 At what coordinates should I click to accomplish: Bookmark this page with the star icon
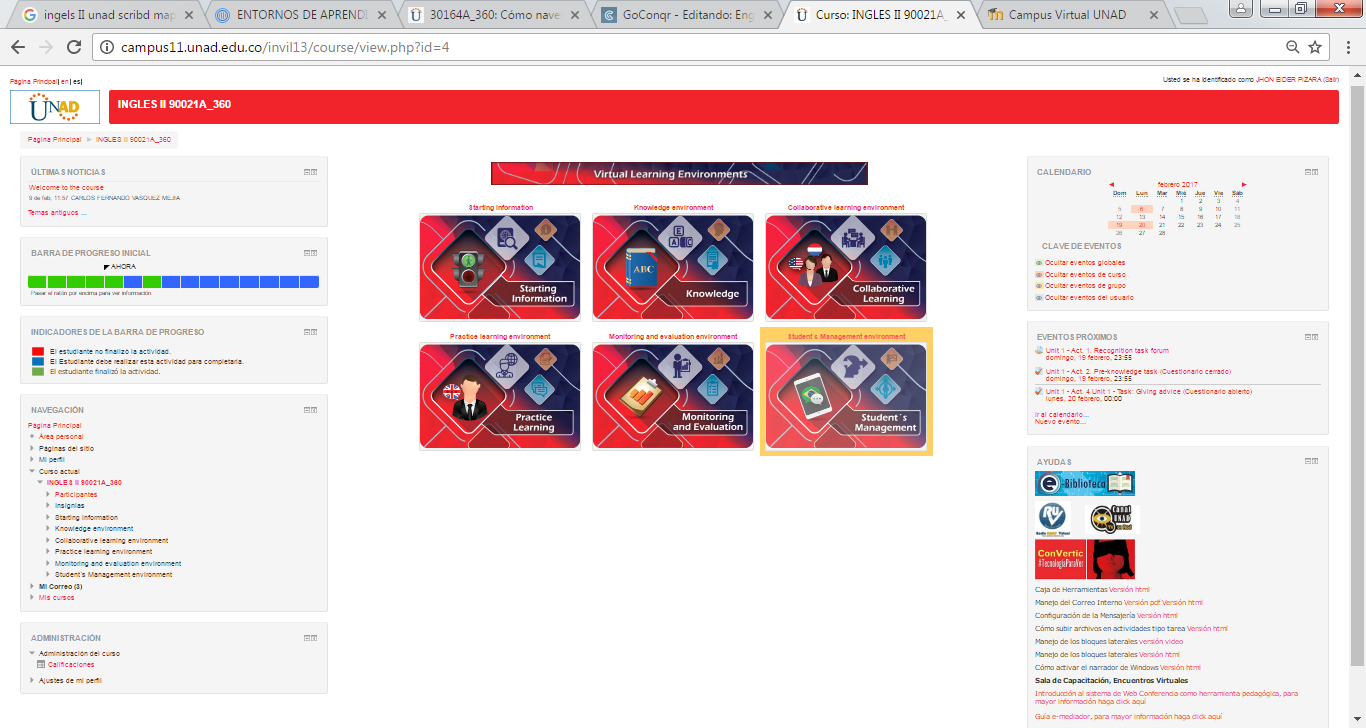1315,47
